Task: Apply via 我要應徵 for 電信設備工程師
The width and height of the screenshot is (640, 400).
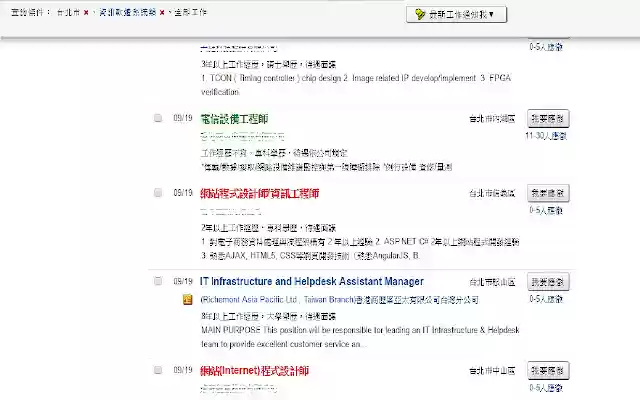Action: (548, 119)
